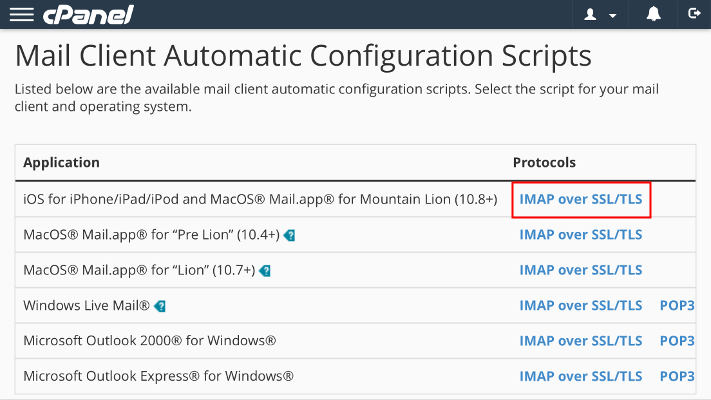Image resolution: width=711 pixels, height=400 pixels.
Task: Open the notifications bell
Action: 654,14
